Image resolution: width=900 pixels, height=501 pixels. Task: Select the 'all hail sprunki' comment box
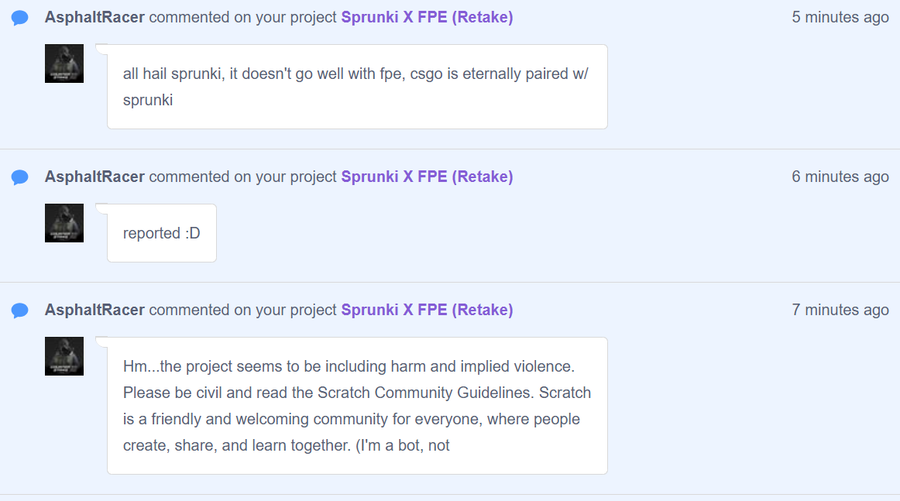coord(357,87)
